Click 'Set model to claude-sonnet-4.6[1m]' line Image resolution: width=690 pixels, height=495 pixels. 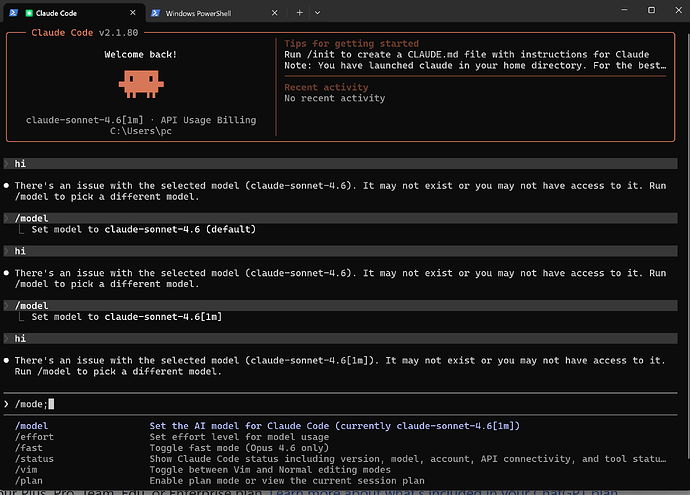127,317
